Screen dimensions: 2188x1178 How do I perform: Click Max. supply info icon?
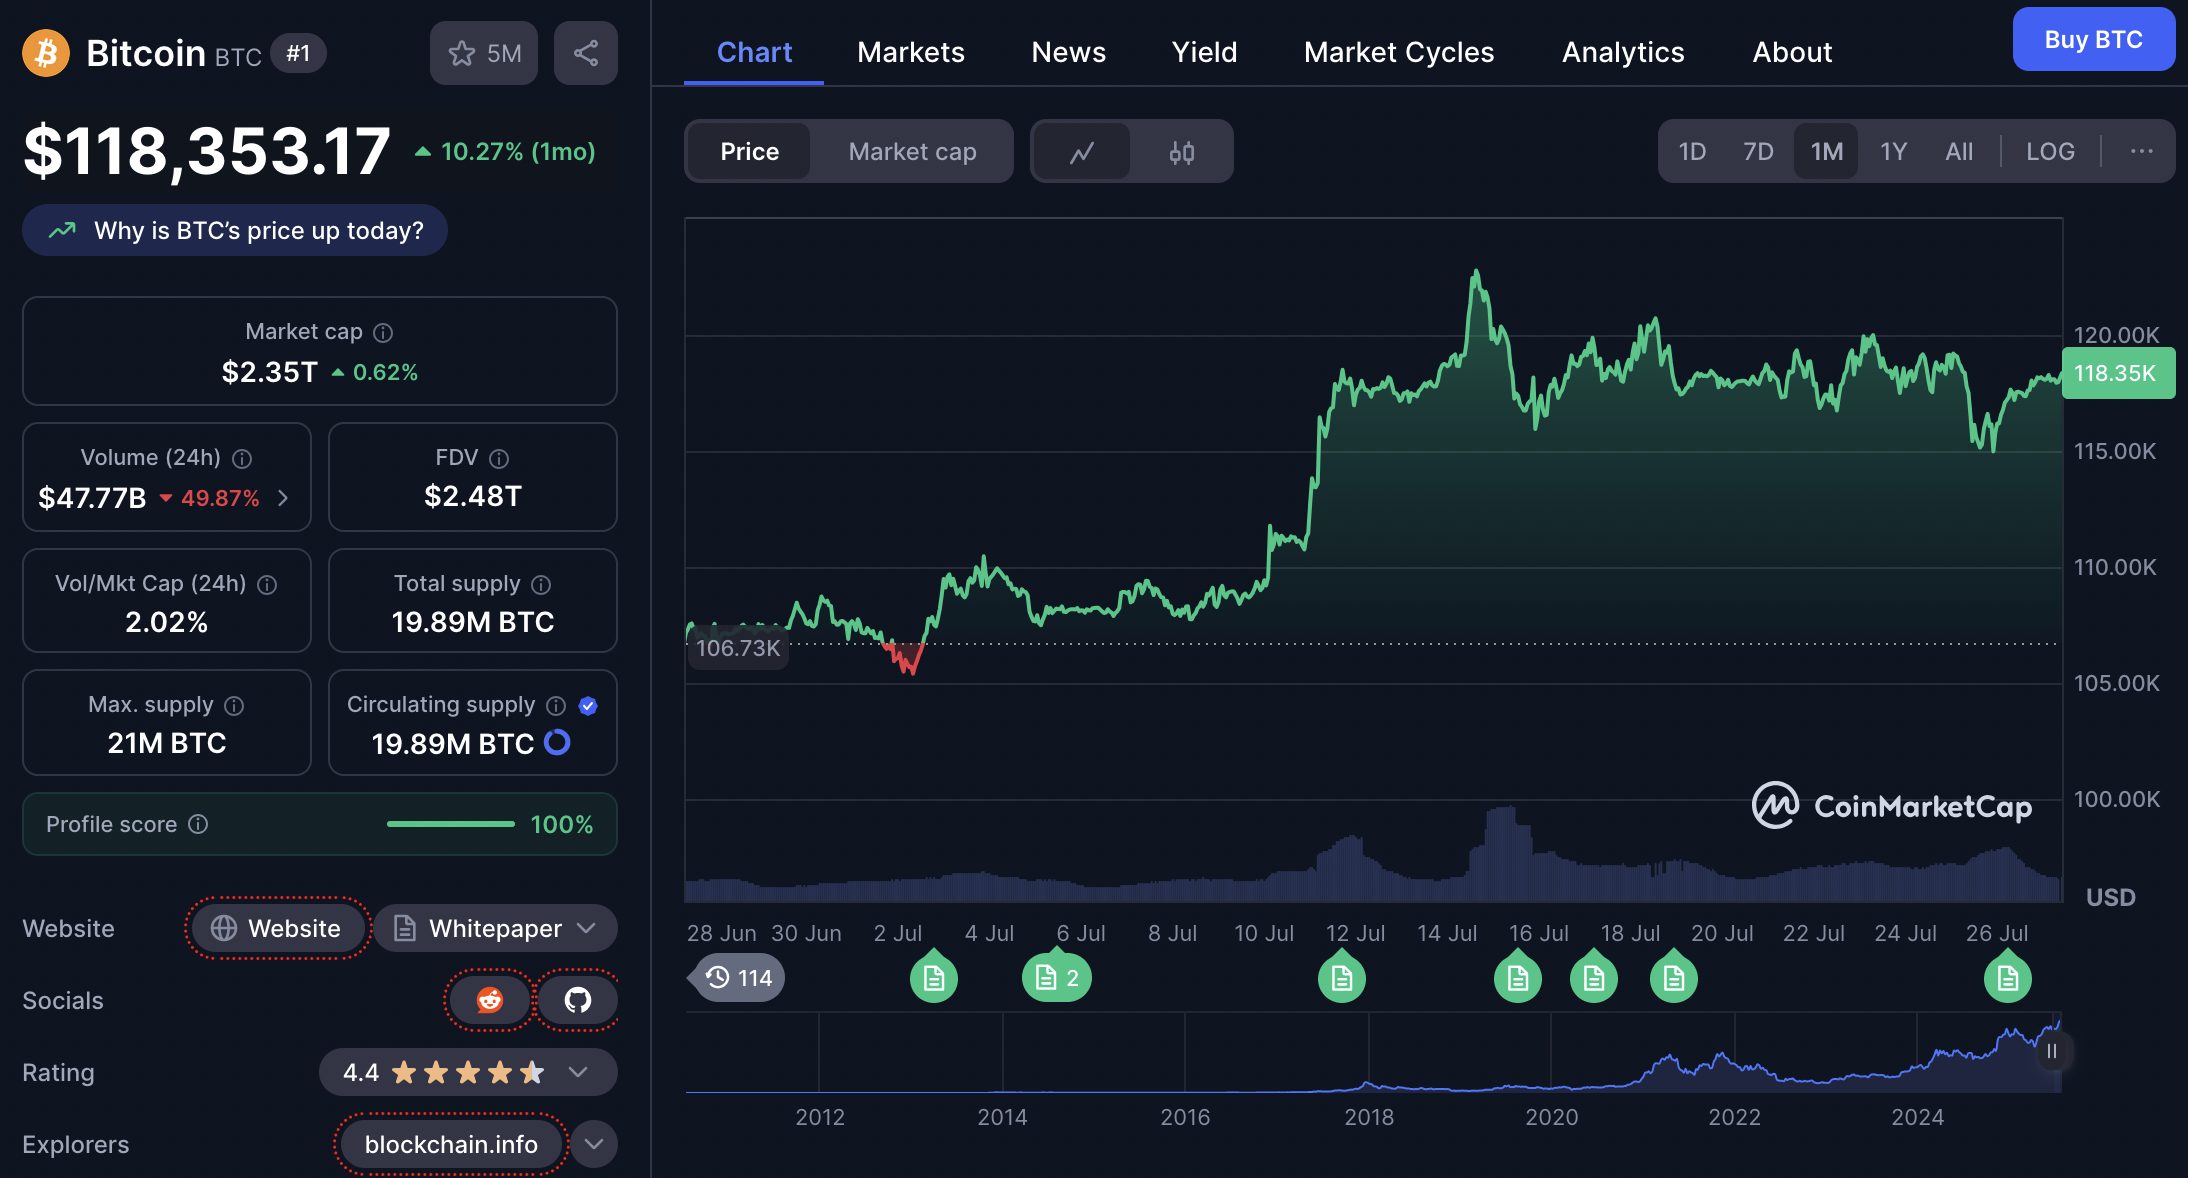pos(234,705)
